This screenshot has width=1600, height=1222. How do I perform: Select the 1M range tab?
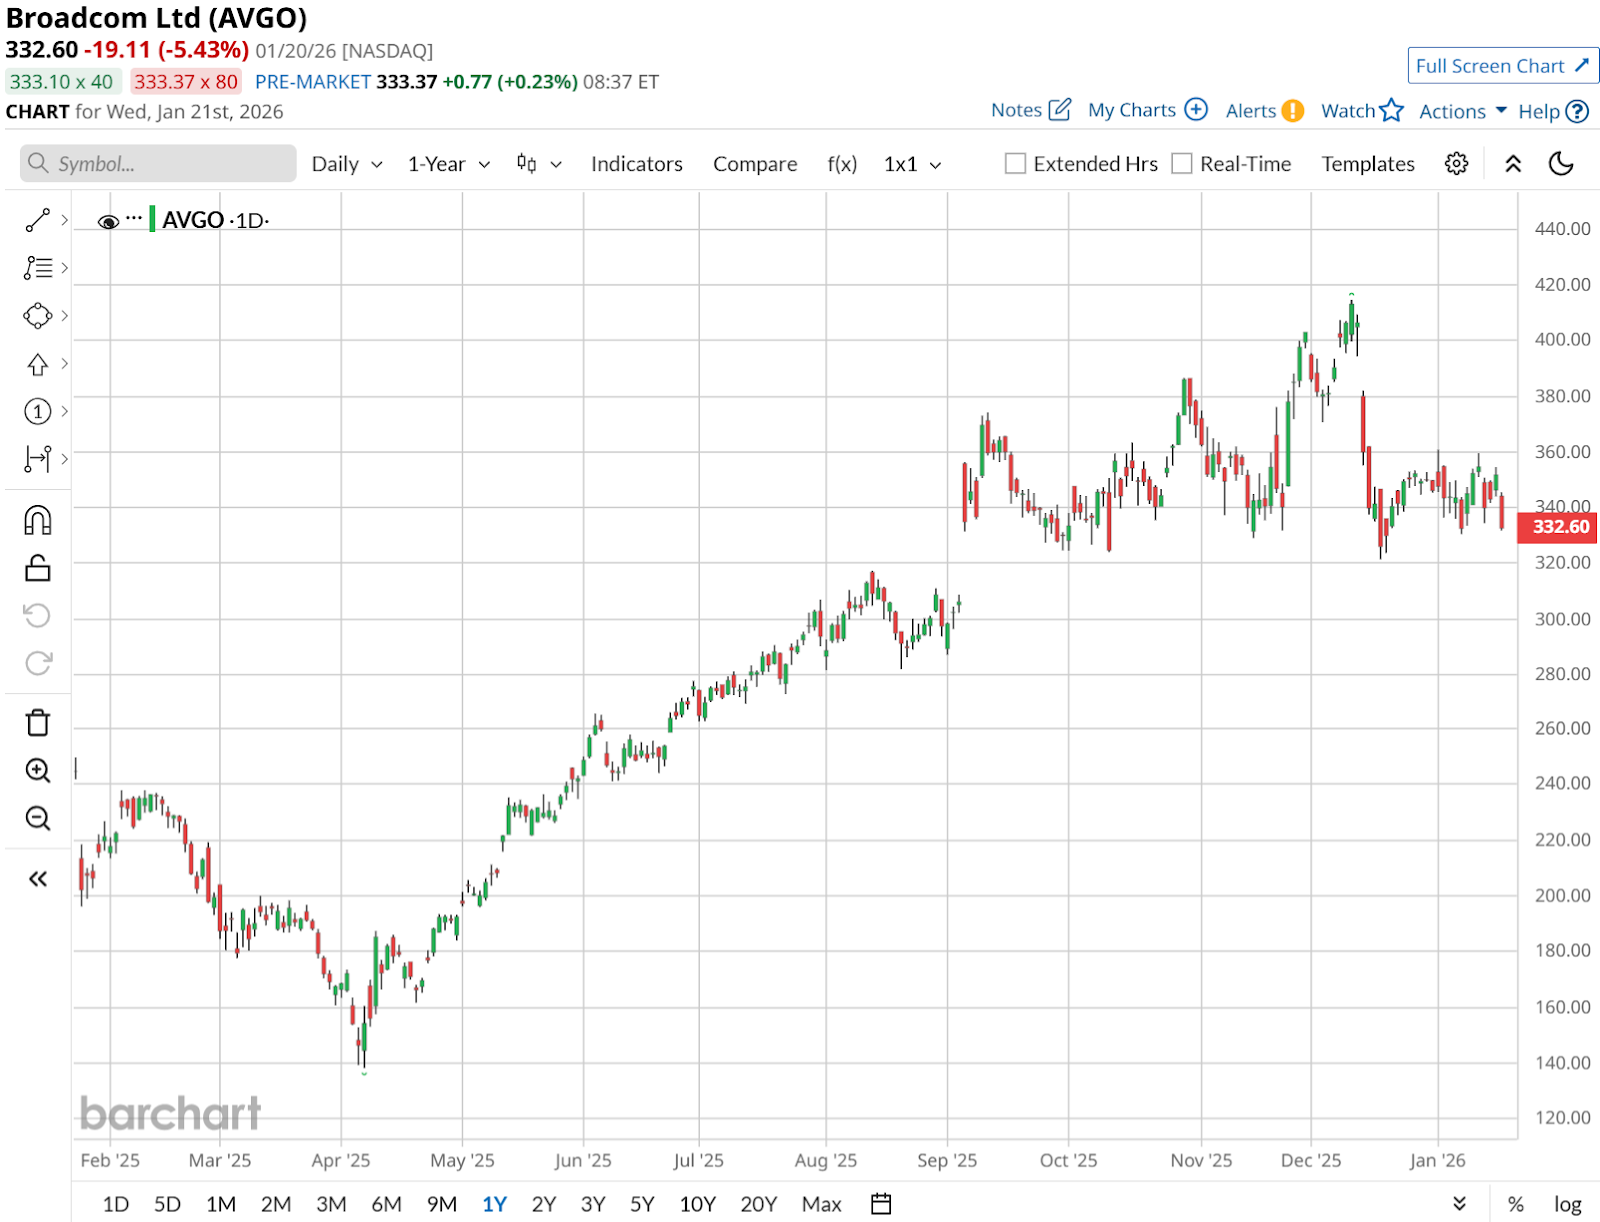point(221,1204)
